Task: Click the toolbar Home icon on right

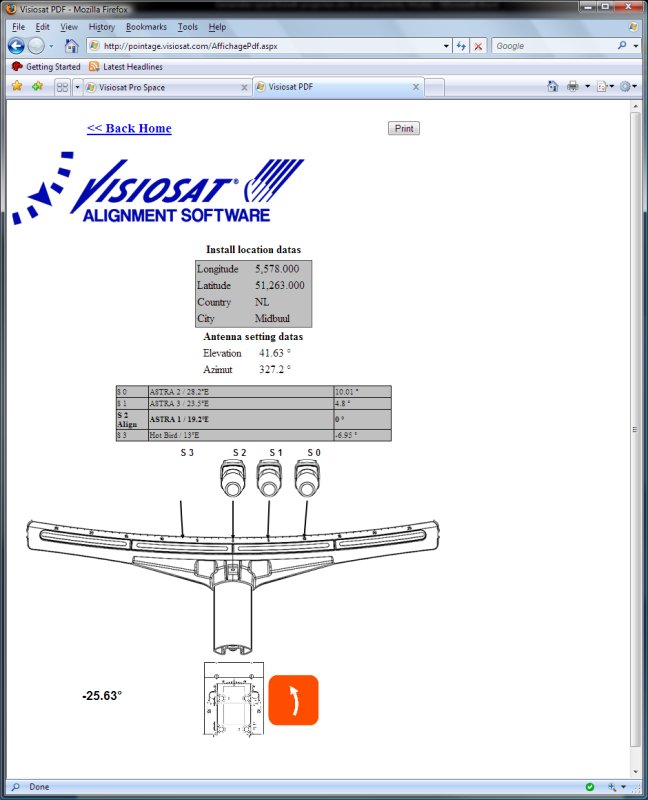Action: click(x=553, y=86)
